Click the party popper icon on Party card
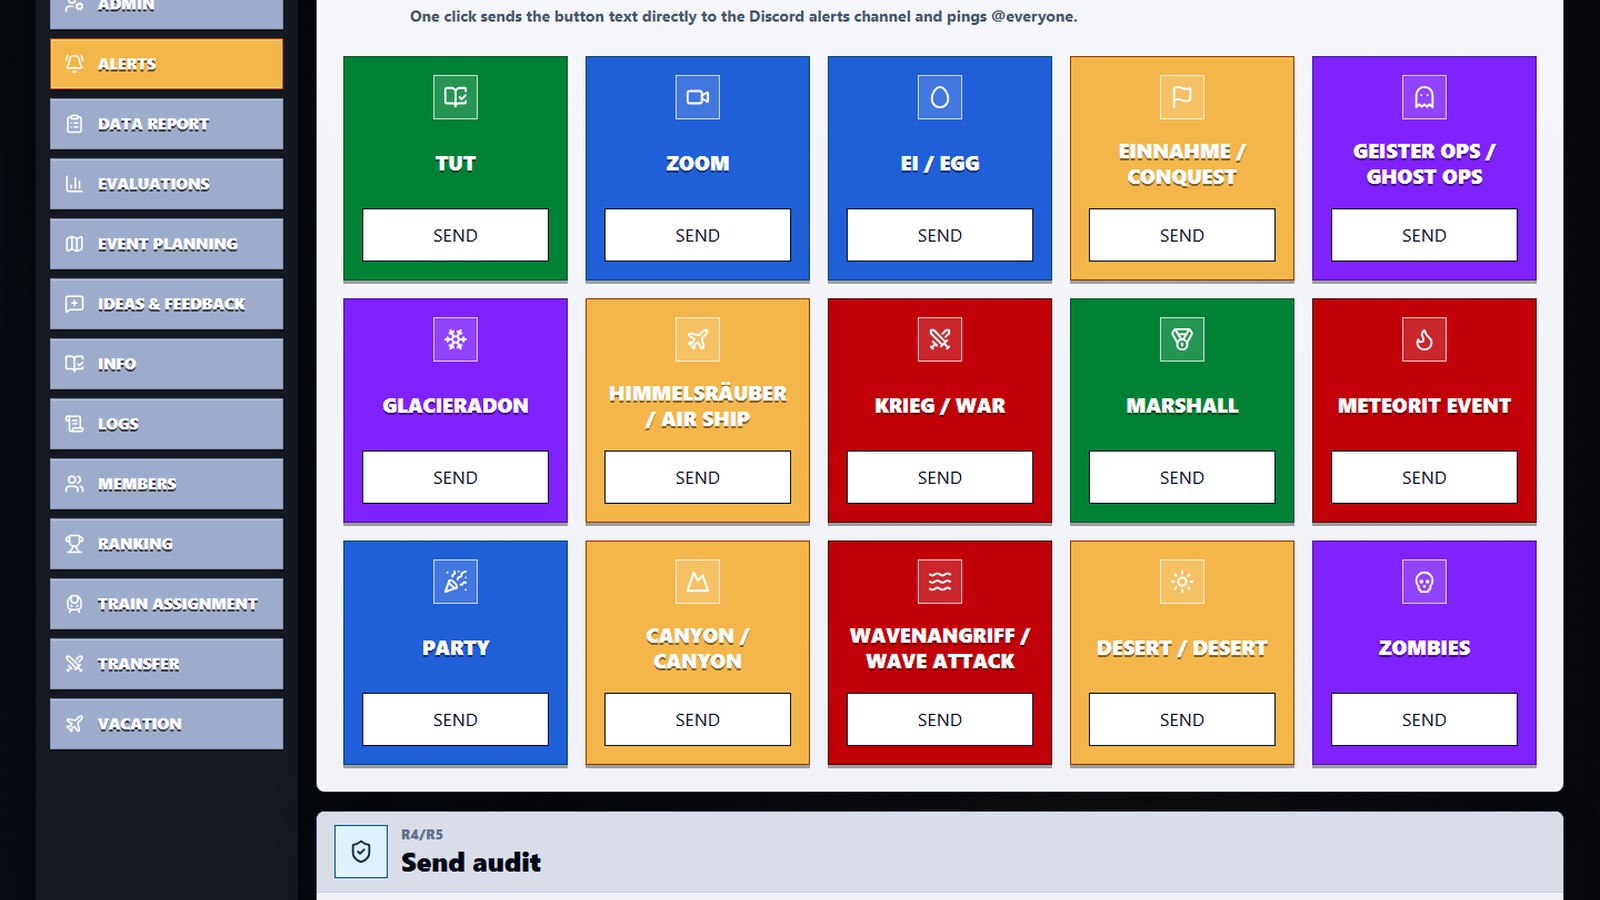The height and width of the screenshot is (900, 1600). (455, 581)
